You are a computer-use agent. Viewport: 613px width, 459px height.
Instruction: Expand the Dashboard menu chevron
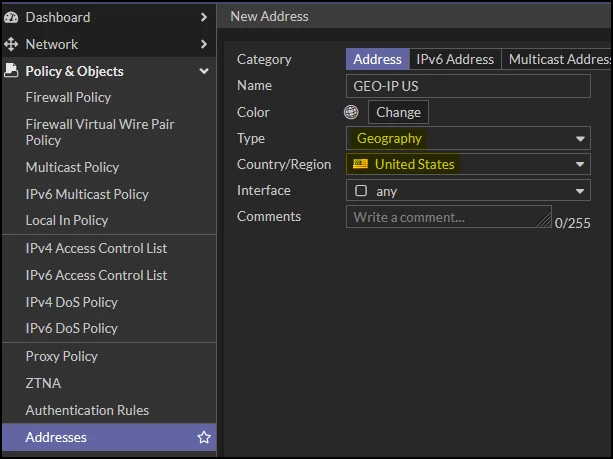[204, 17]
